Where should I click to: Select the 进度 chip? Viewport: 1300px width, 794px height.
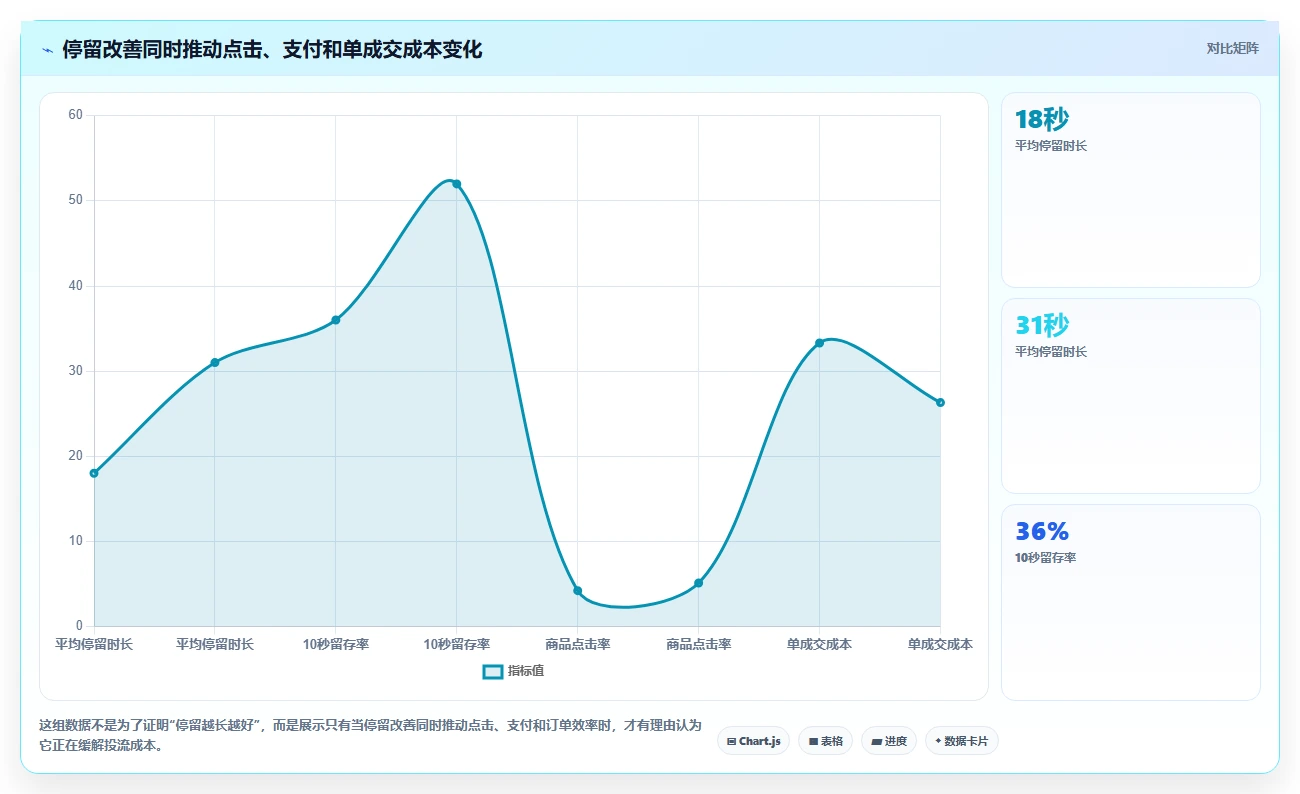click(x=888, y=741)
